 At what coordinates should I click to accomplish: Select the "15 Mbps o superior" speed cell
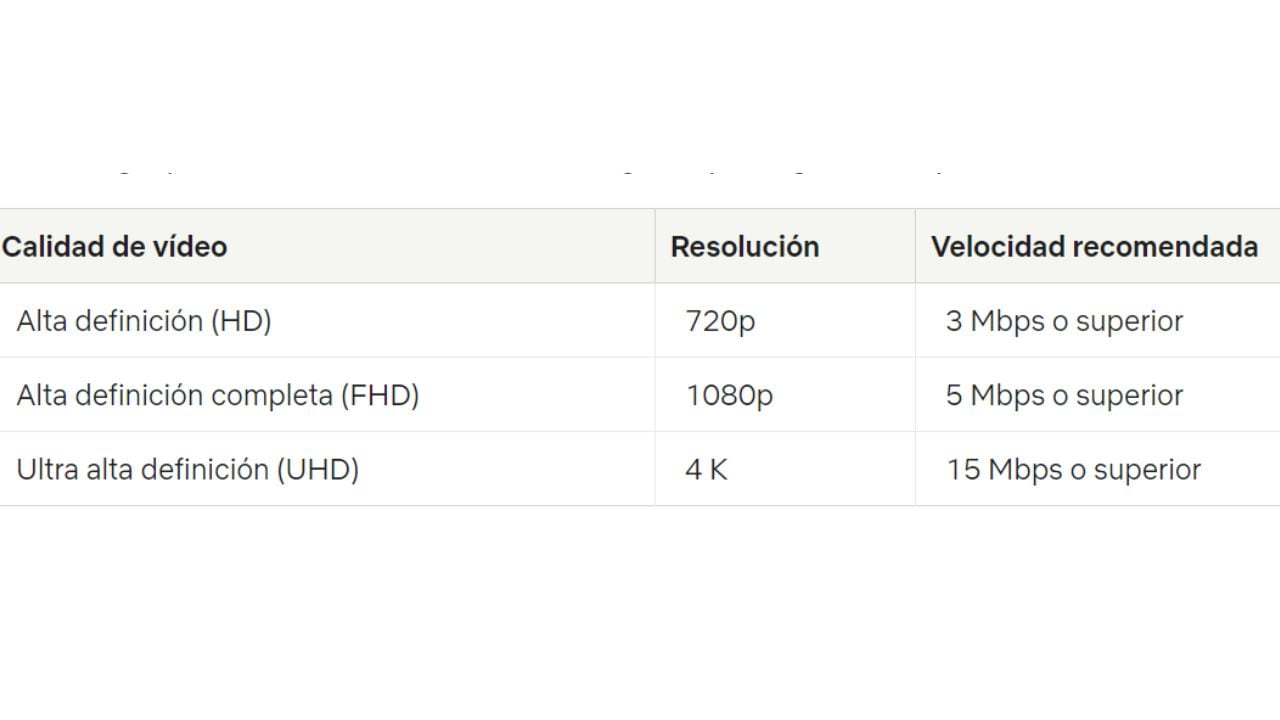coord(1073,469)
